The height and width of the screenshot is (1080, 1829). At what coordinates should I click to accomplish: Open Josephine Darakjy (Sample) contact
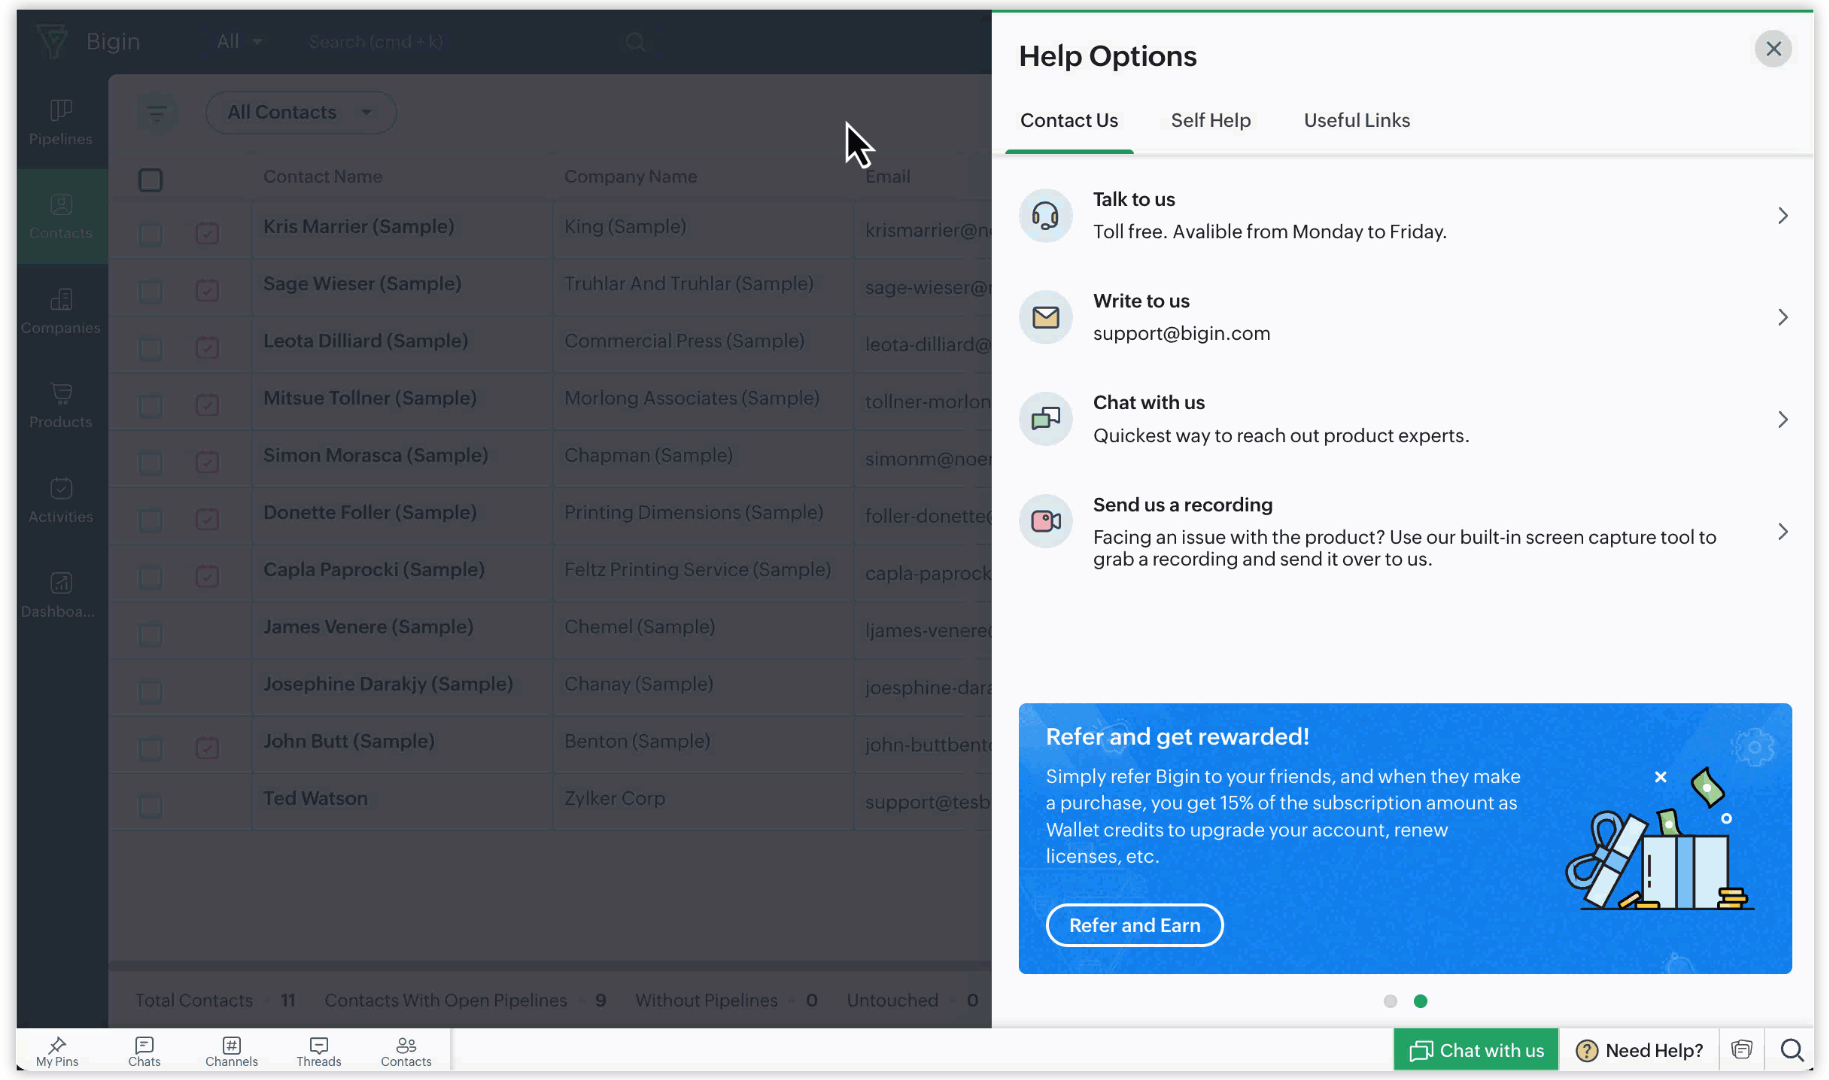point(388,684)
